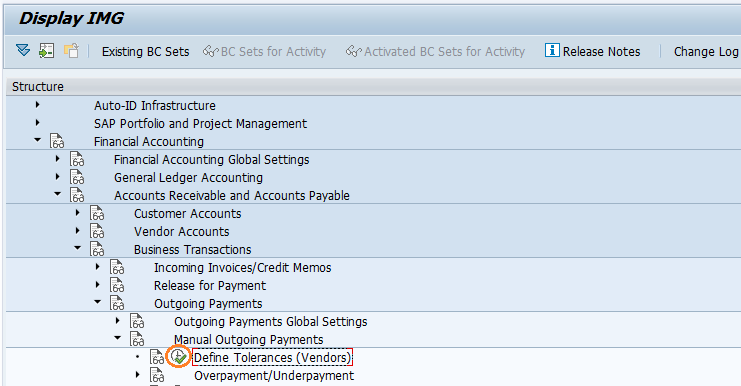This screenshot has height=386, width=741.
Task: Select Financial Accounting Global Settings label
Action: pos(211,160)
